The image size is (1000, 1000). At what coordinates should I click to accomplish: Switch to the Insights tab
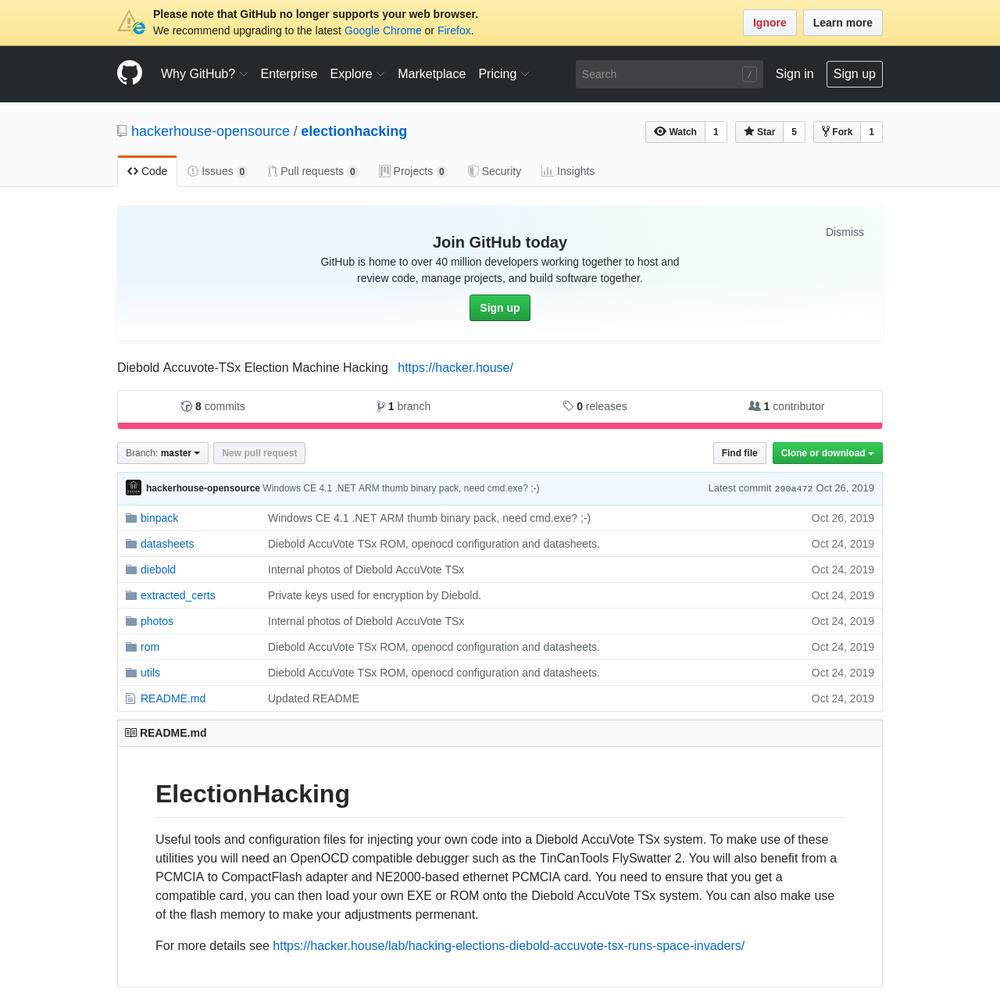[x=568, y=172]
